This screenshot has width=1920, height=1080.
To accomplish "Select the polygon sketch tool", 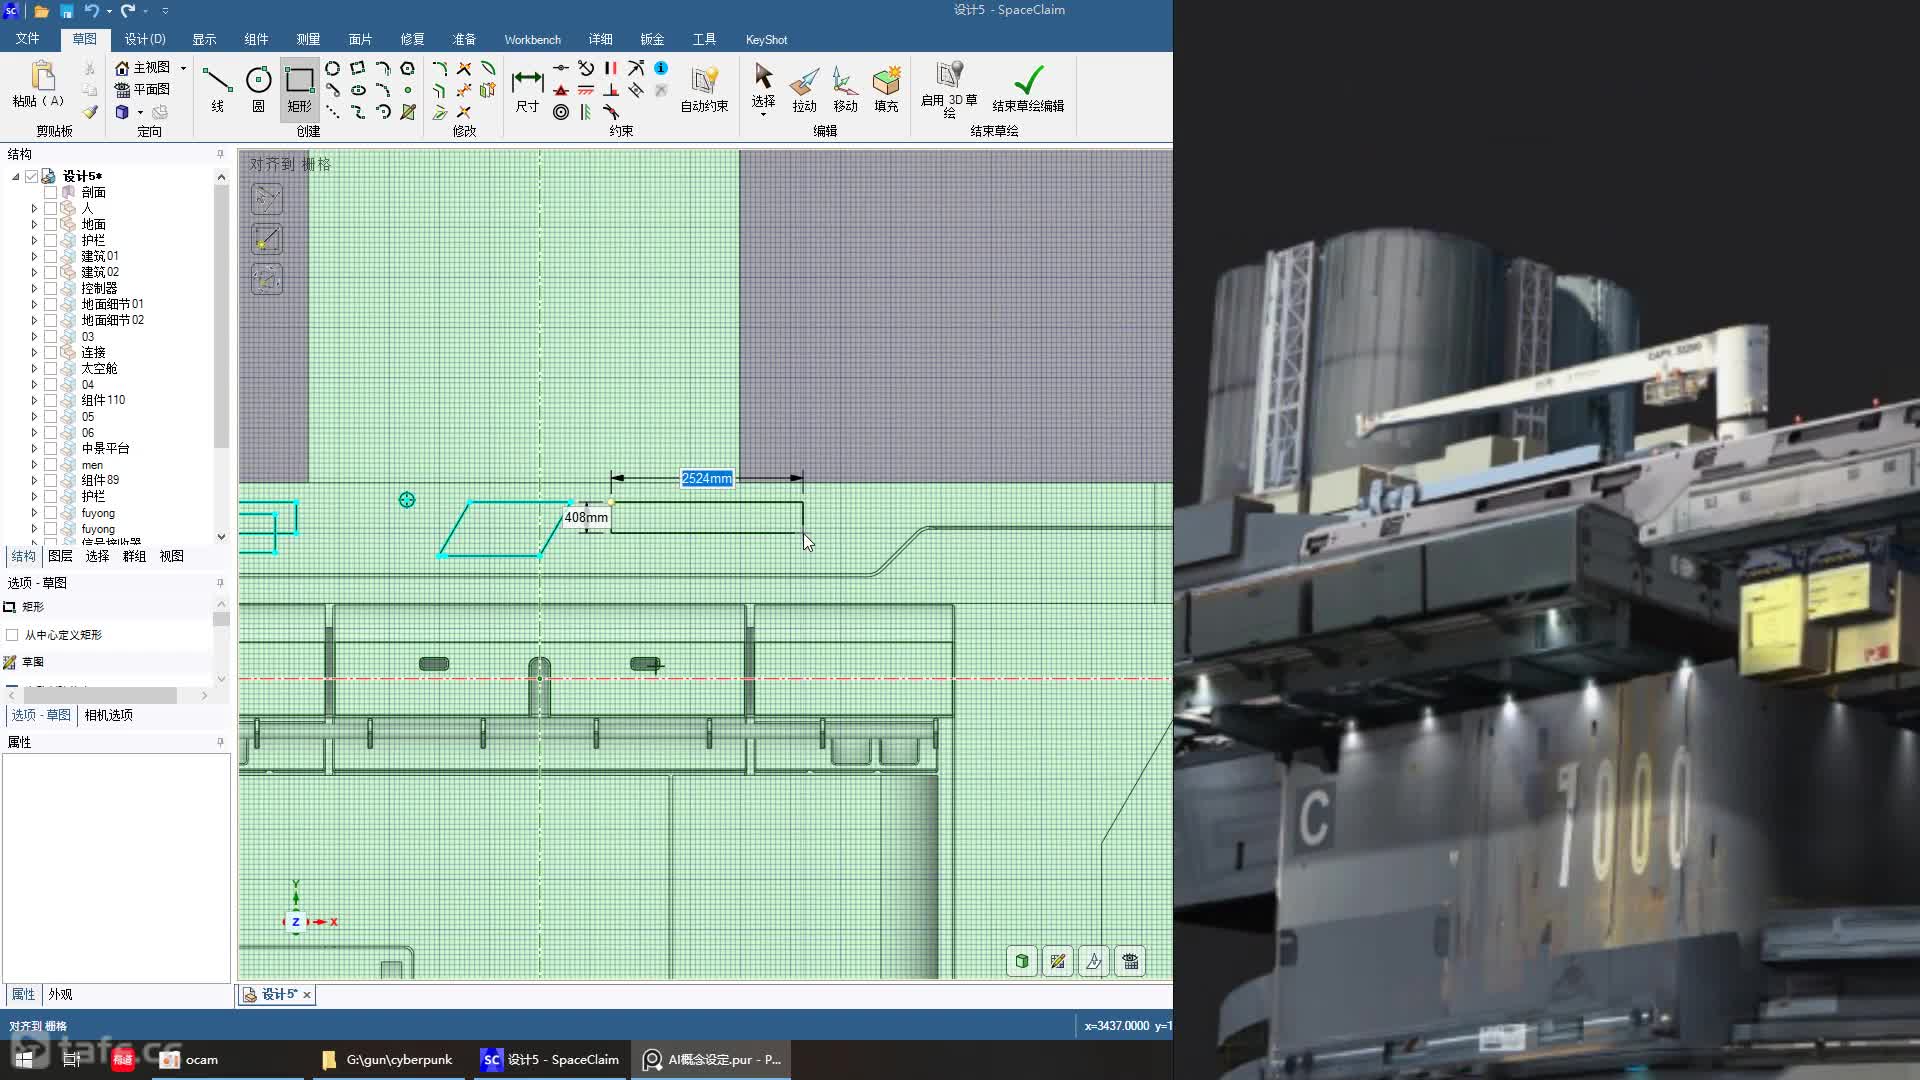I will click(x=407, y=68).
